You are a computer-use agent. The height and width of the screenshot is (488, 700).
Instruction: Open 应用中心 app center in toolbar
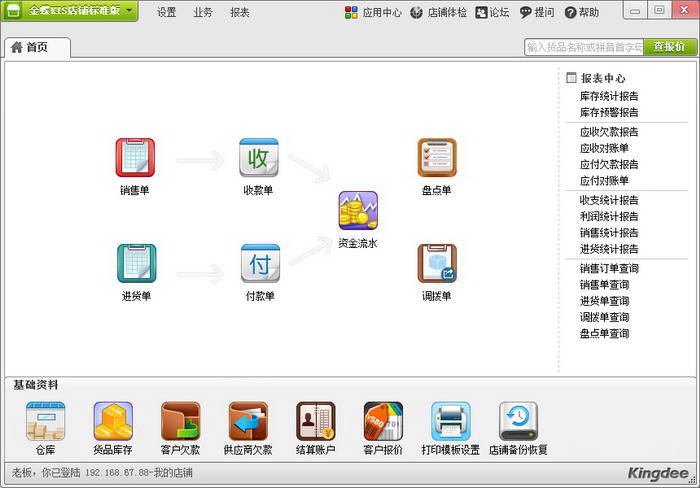click(x=373, y=13)
